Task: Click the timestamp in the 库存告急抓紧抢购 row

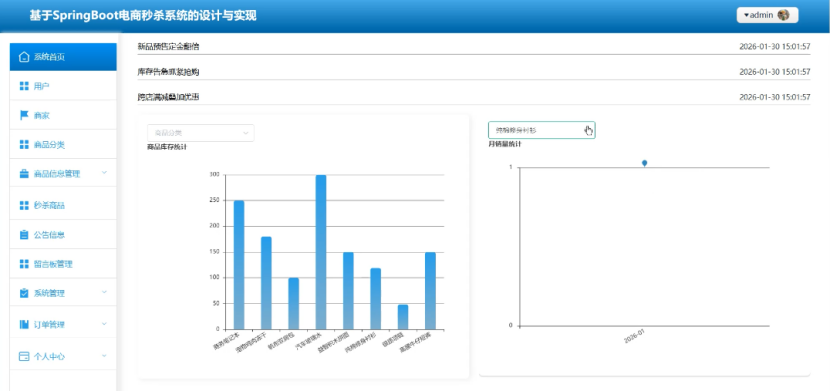Action: pyautogui.click(x=774, y=72)
